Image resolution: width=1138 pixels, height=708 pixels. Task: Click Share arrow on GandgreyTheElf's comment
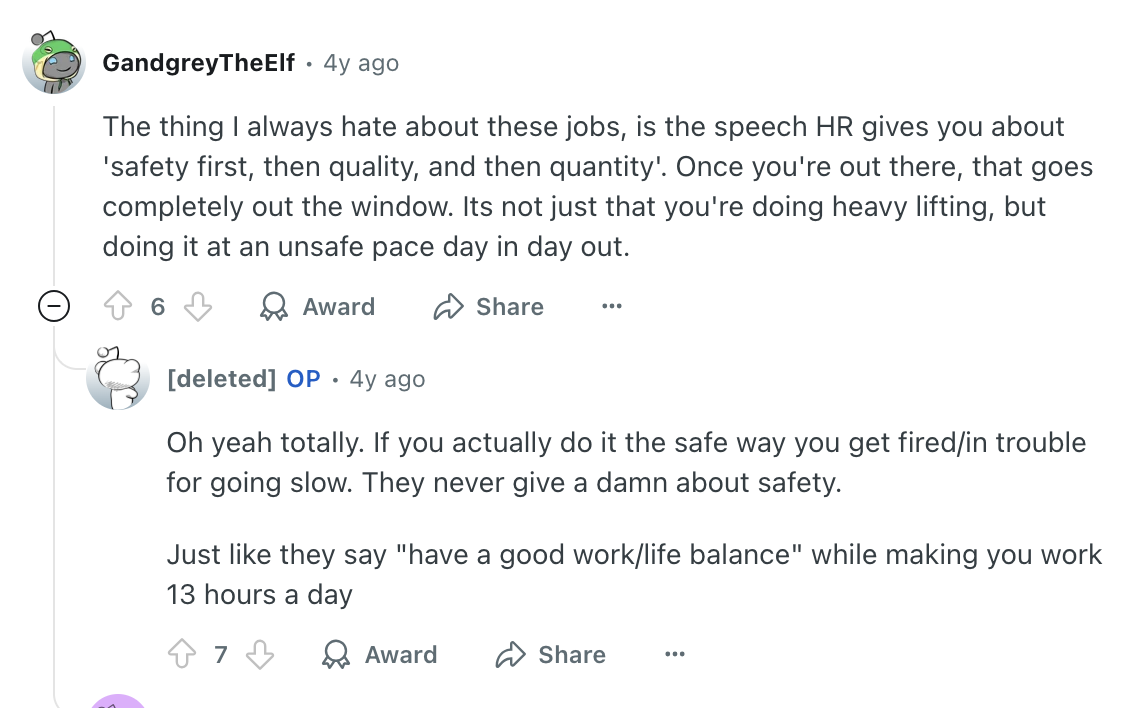click(x=448, y=307)
